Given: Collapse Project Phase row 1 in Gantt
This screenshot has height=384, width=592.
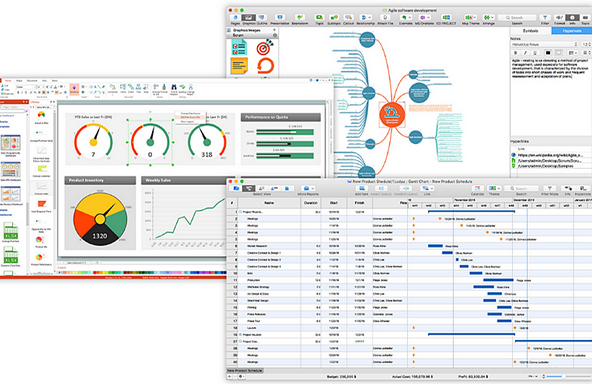Looking at the screenshot, I should (x=240, y=212).
